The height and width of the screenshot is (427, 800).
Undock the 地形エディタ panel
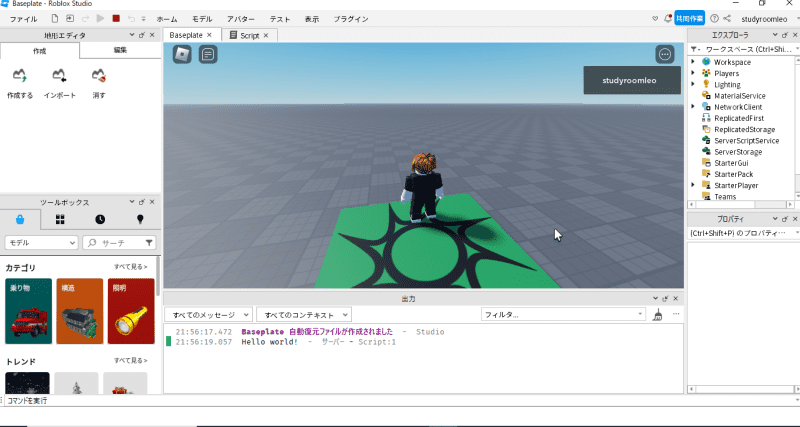(142, 35)
